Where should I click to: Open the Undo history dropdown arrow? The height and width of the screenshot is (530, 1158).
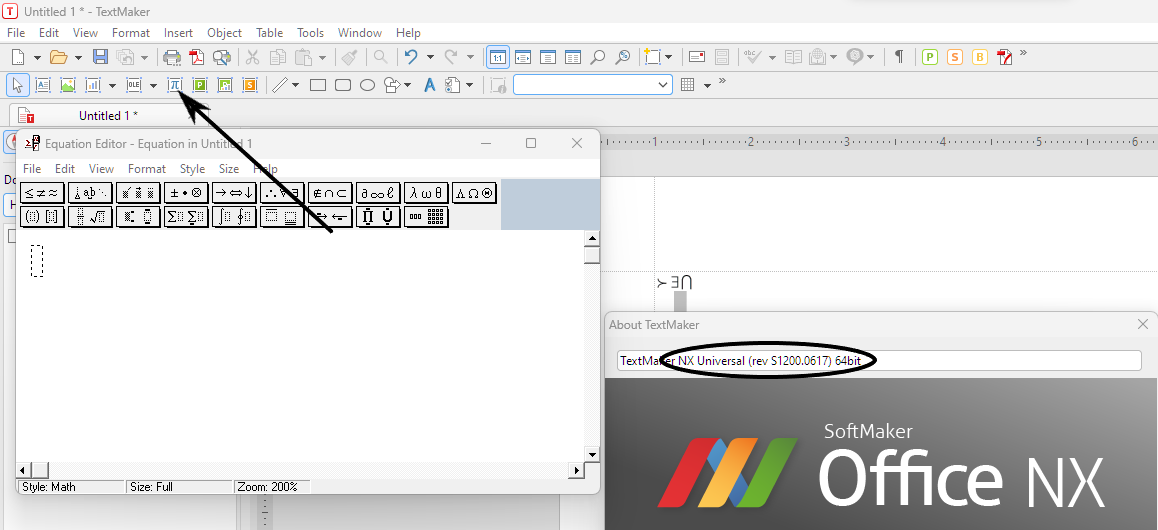pos(431,57)
